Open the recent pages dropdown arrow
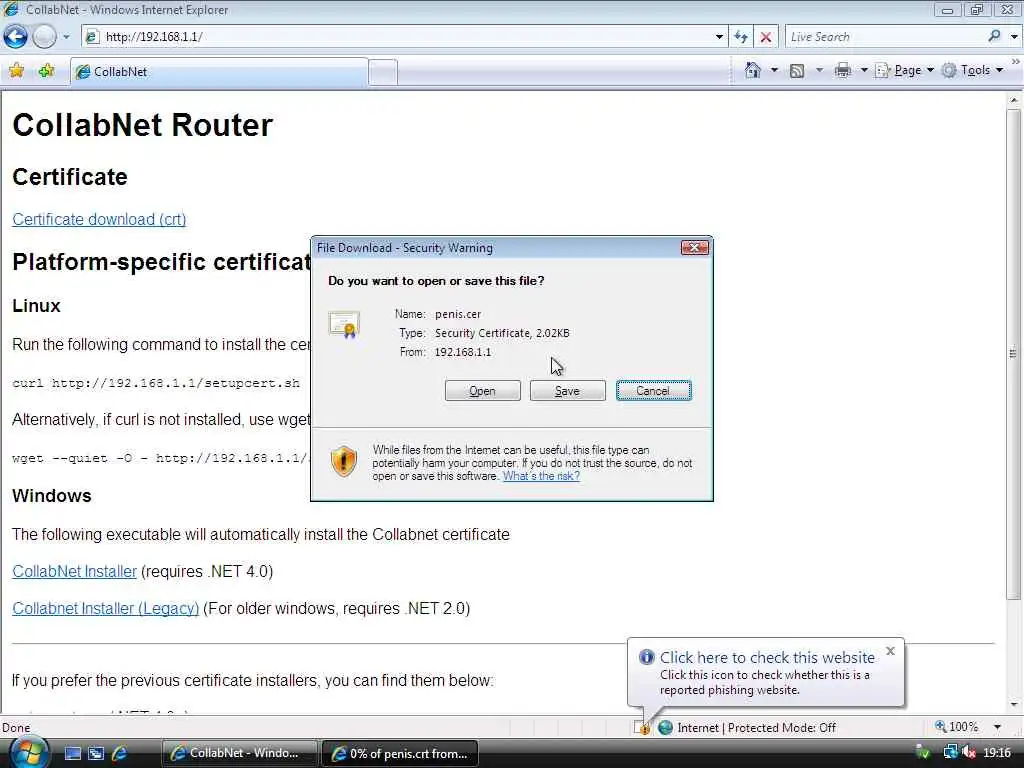 (66, 37)
